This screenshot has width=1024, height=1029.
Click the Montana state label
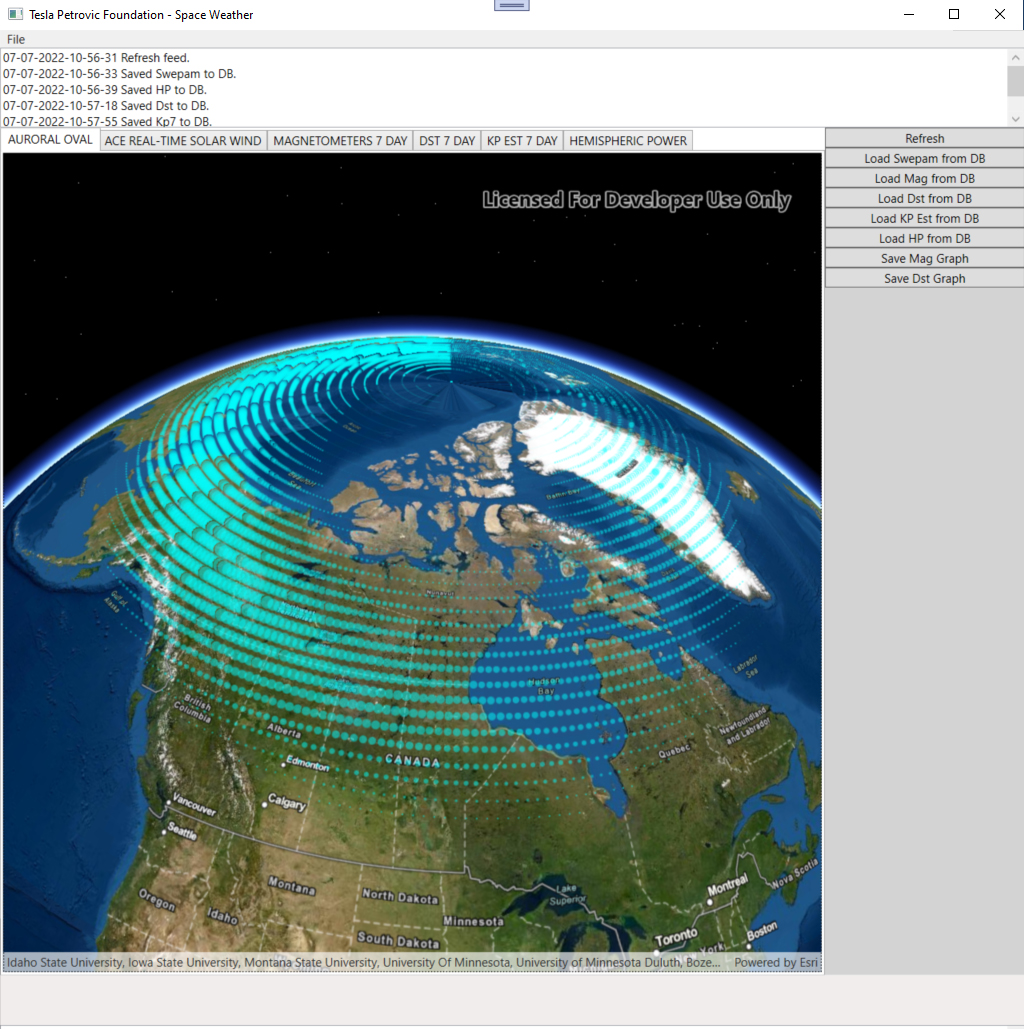pyautogui.click(x=291, y=886)
